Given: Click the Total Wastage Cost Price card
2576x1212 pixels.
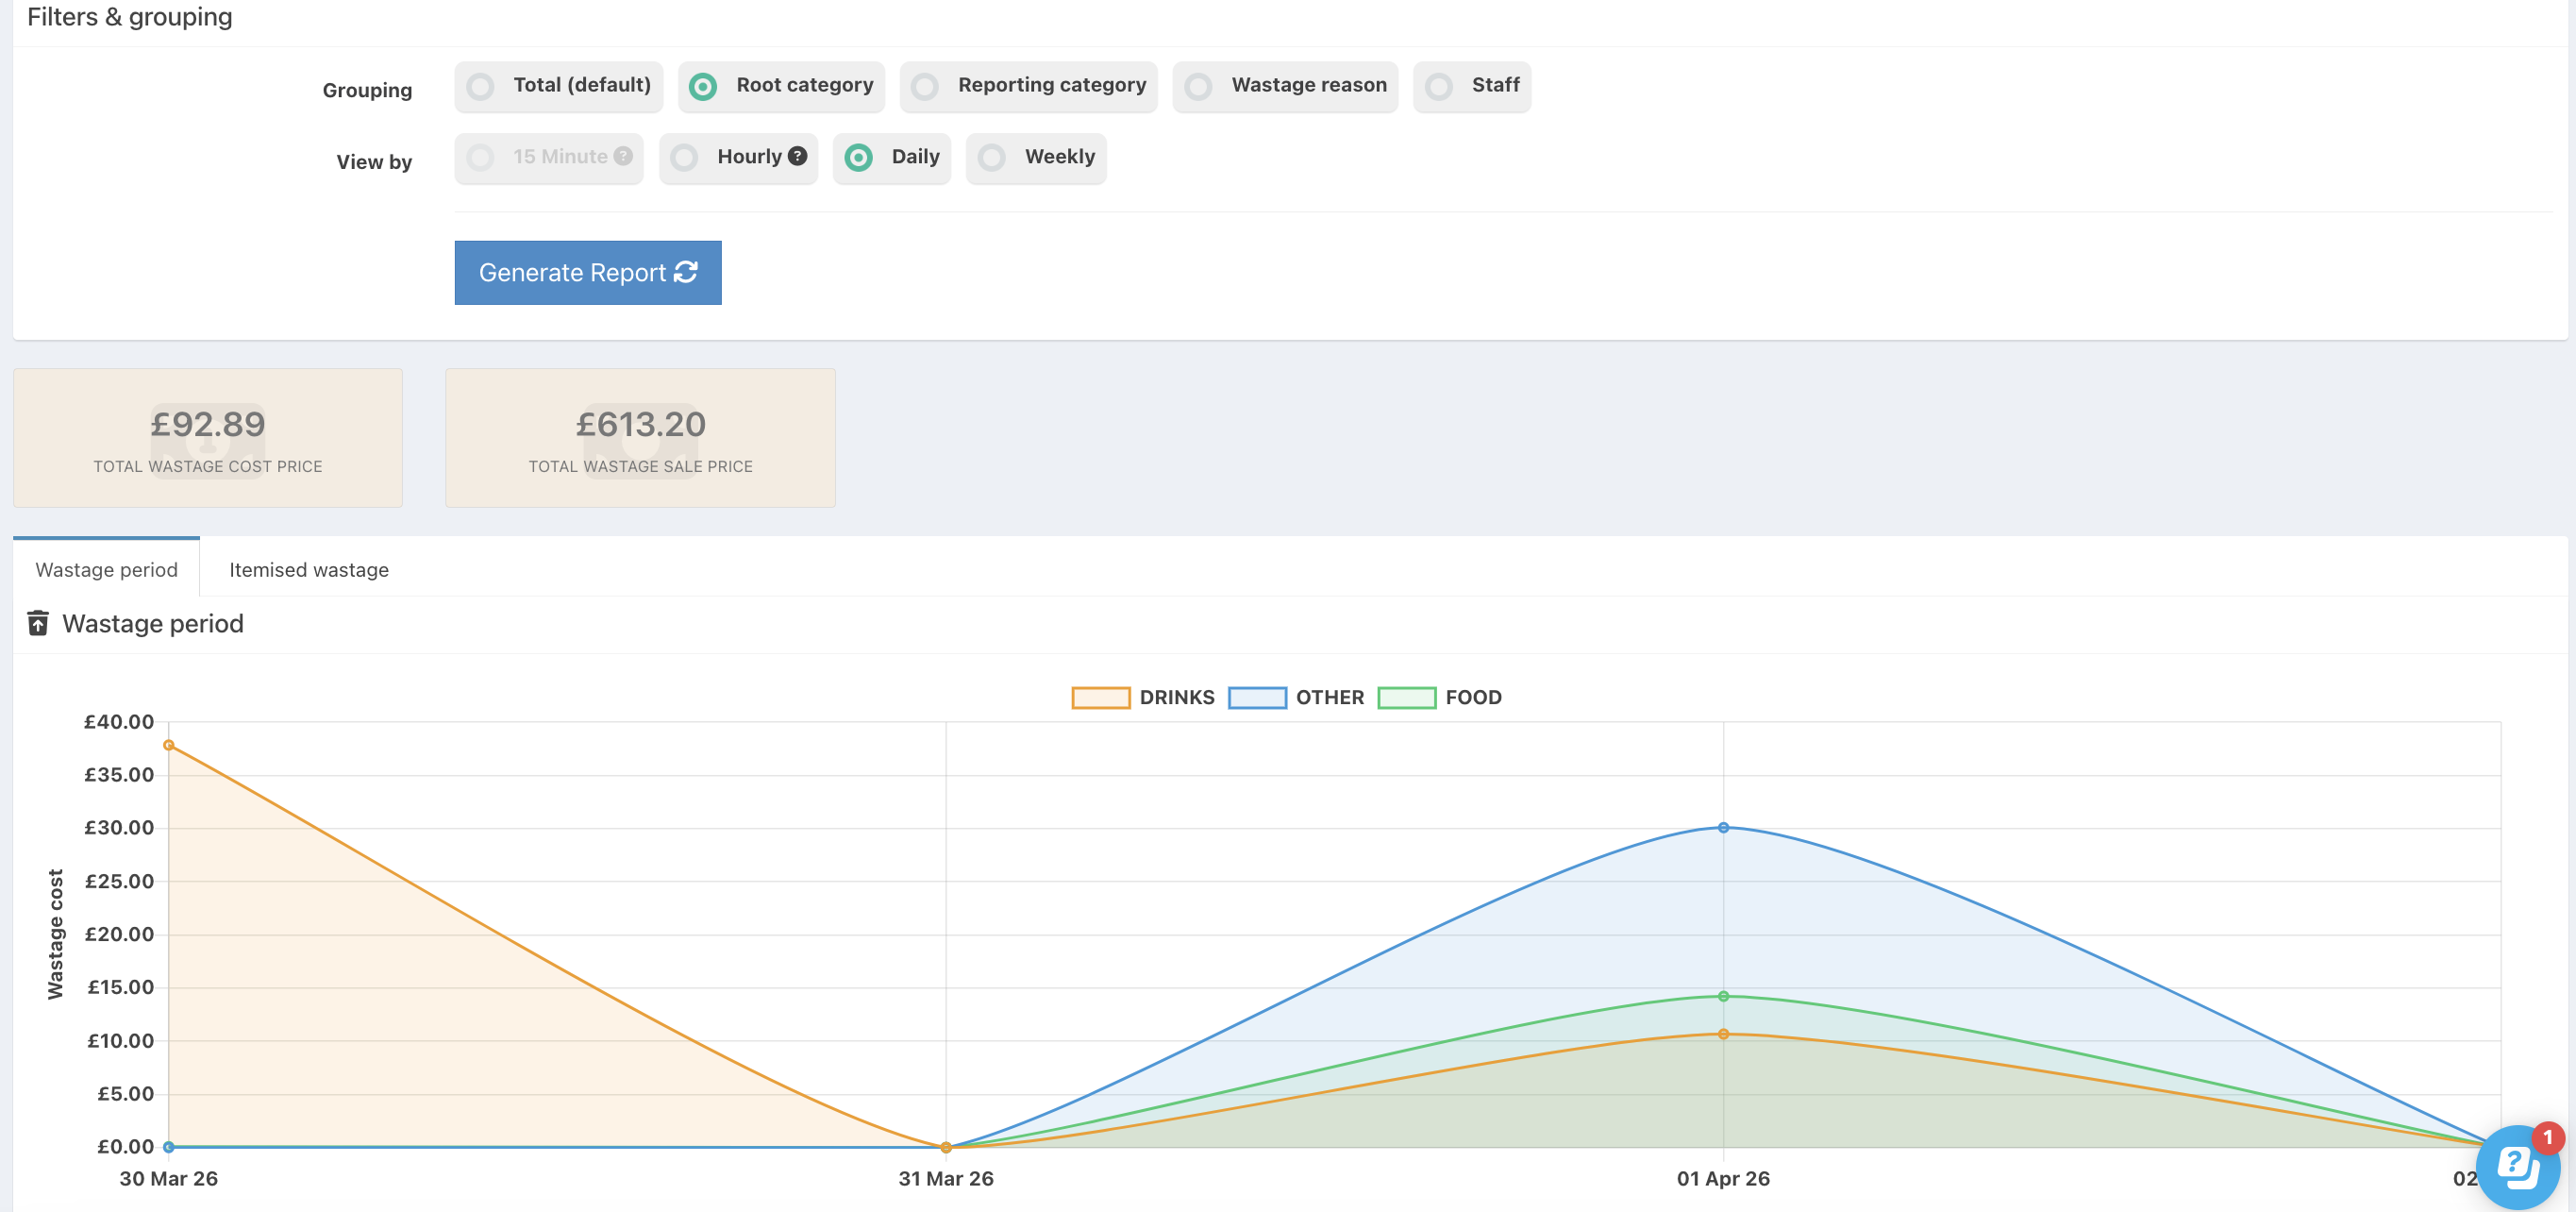Looking at the screenshot, I should pos(208,438).
